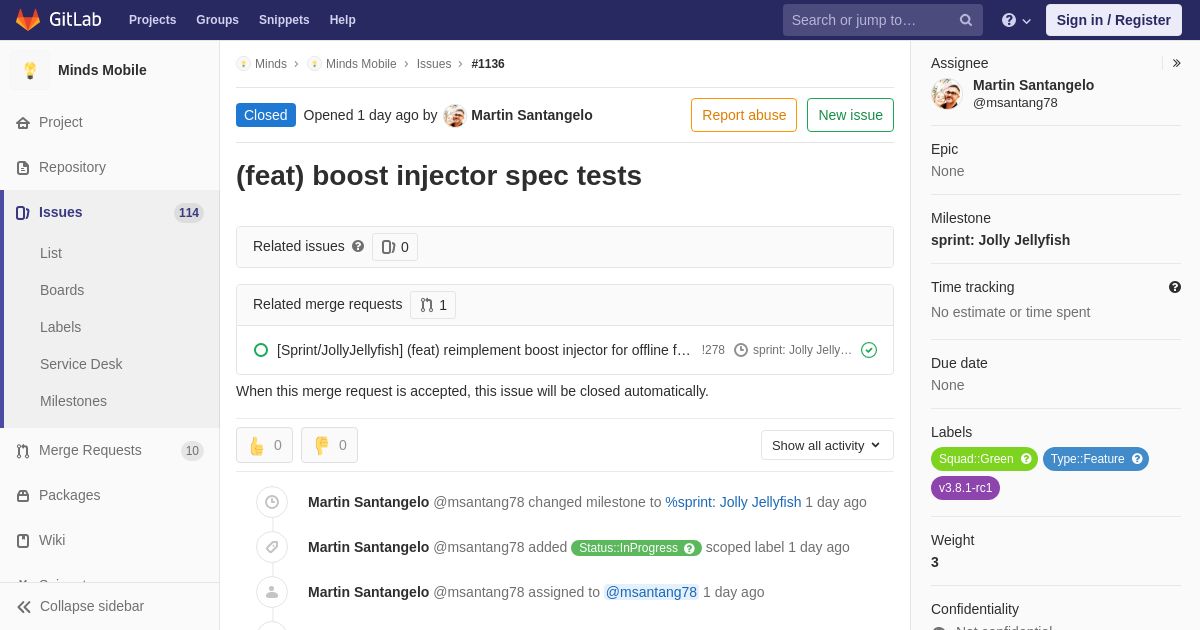Toggle thumbs down reaction

click(329, 445)
